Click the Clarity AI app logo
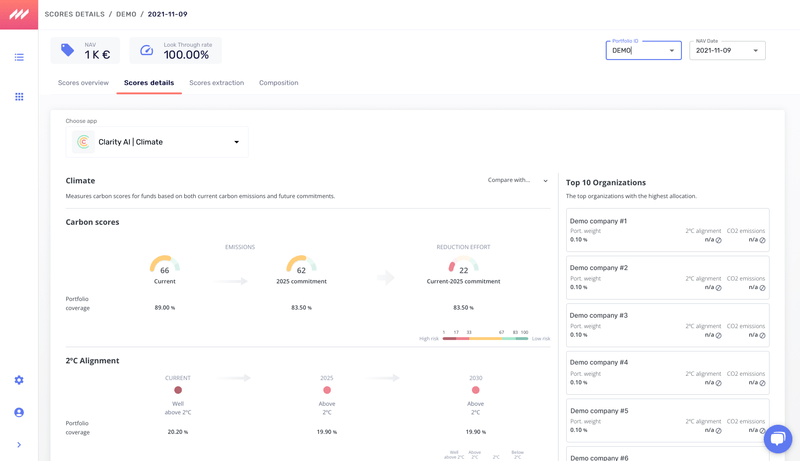The width and height of the screenshot is (800, 461). pos(84,142)
